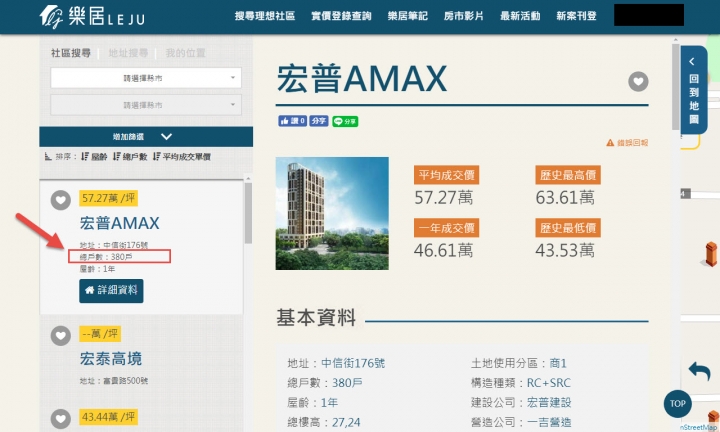Click the detail panel vertical scrollbar
720x432 pixels.
(675, 87)
